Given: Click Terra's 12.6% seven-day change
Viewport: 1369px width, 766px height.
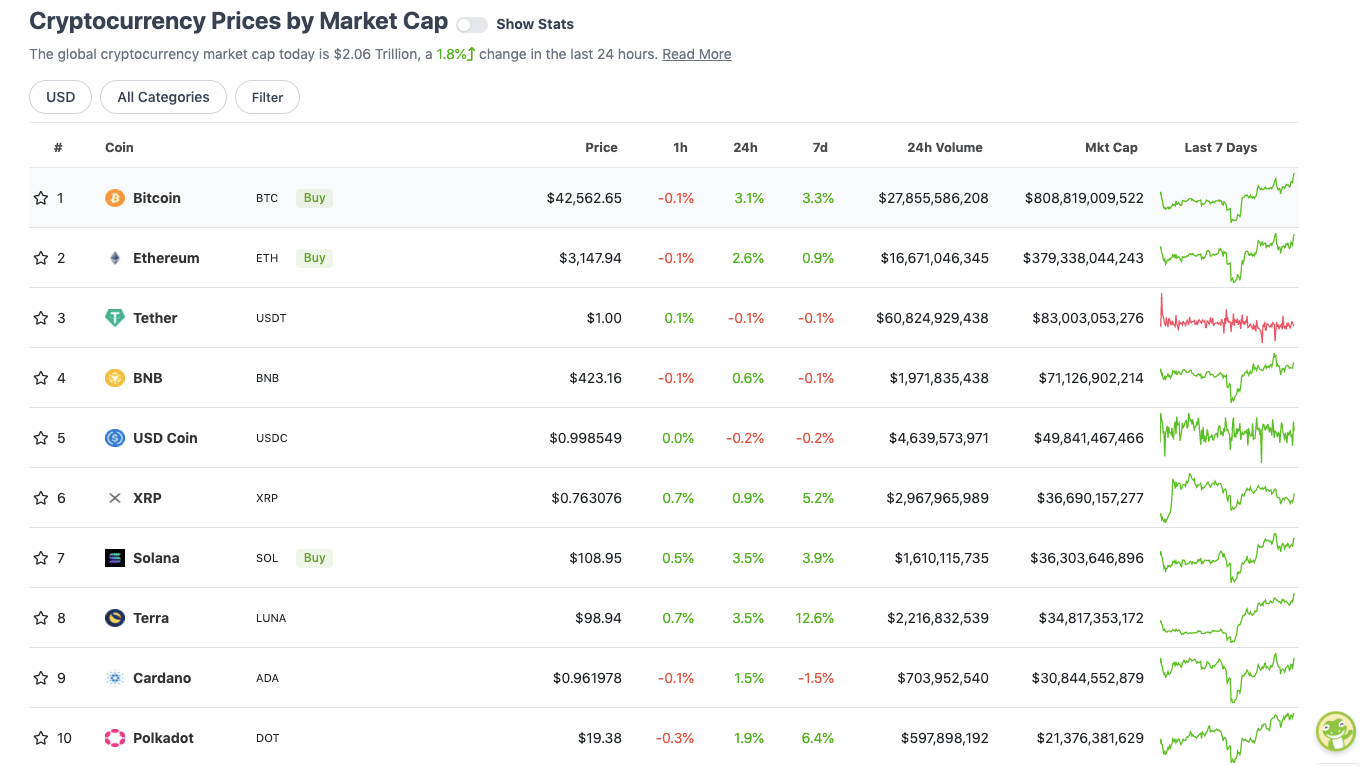Looking at the screenshot, I should pos(815,618).
